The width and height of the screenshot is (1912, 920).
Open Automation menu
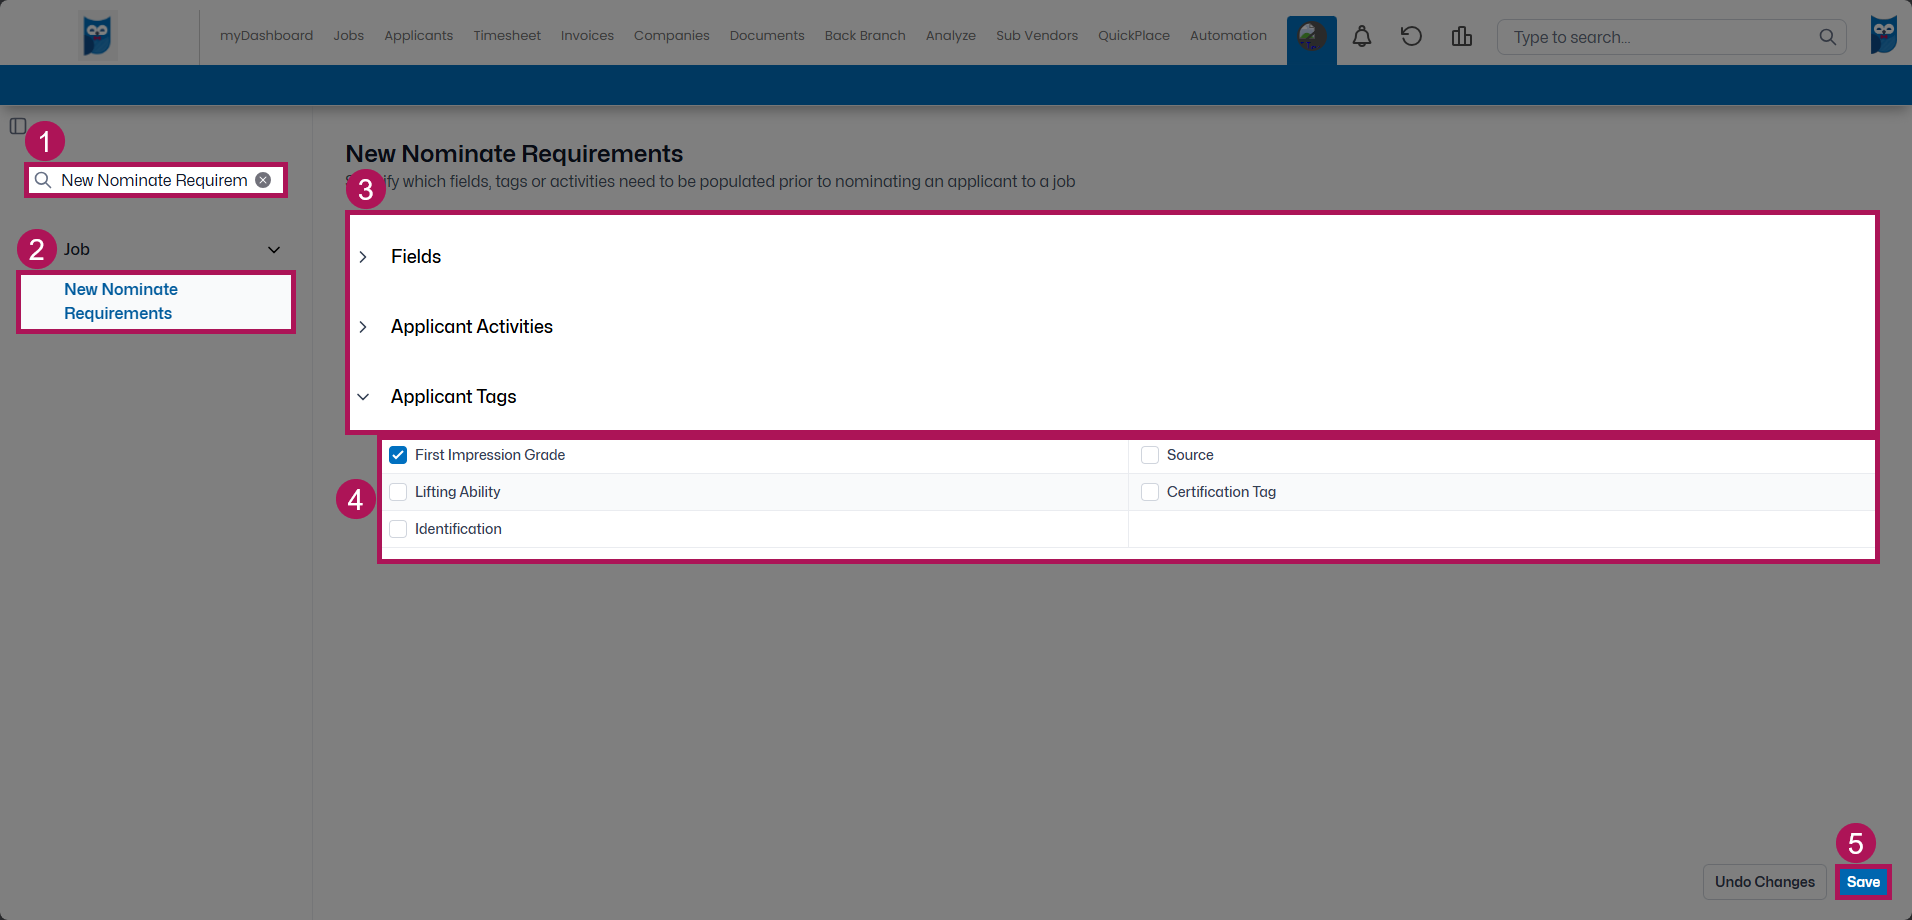(1228, 35)
